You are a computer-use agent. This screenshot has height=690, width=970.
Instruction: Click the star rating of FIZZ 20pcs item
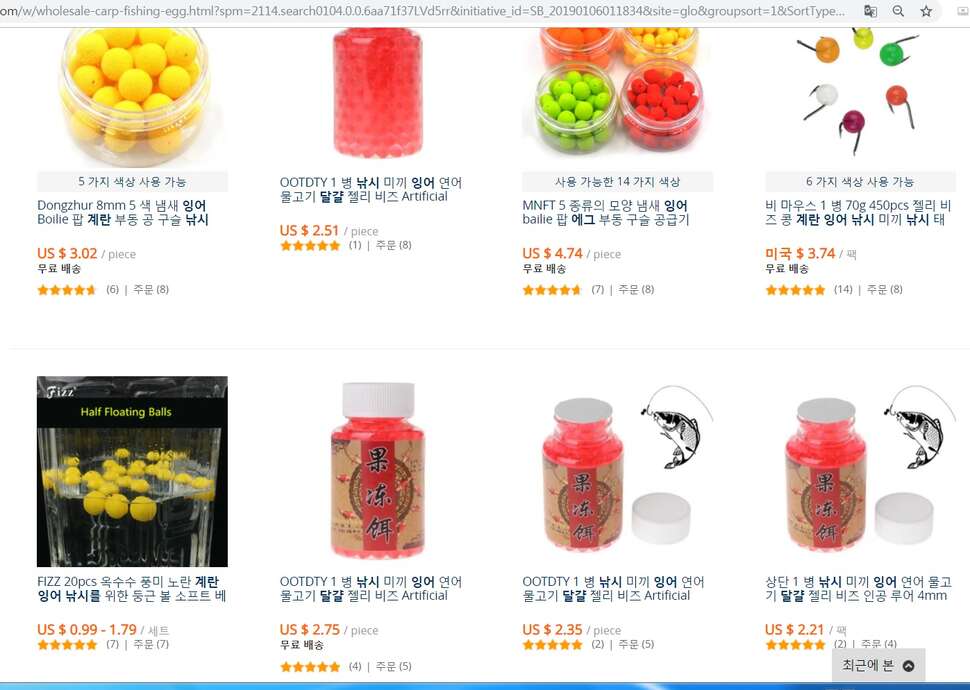coord(67,645)
